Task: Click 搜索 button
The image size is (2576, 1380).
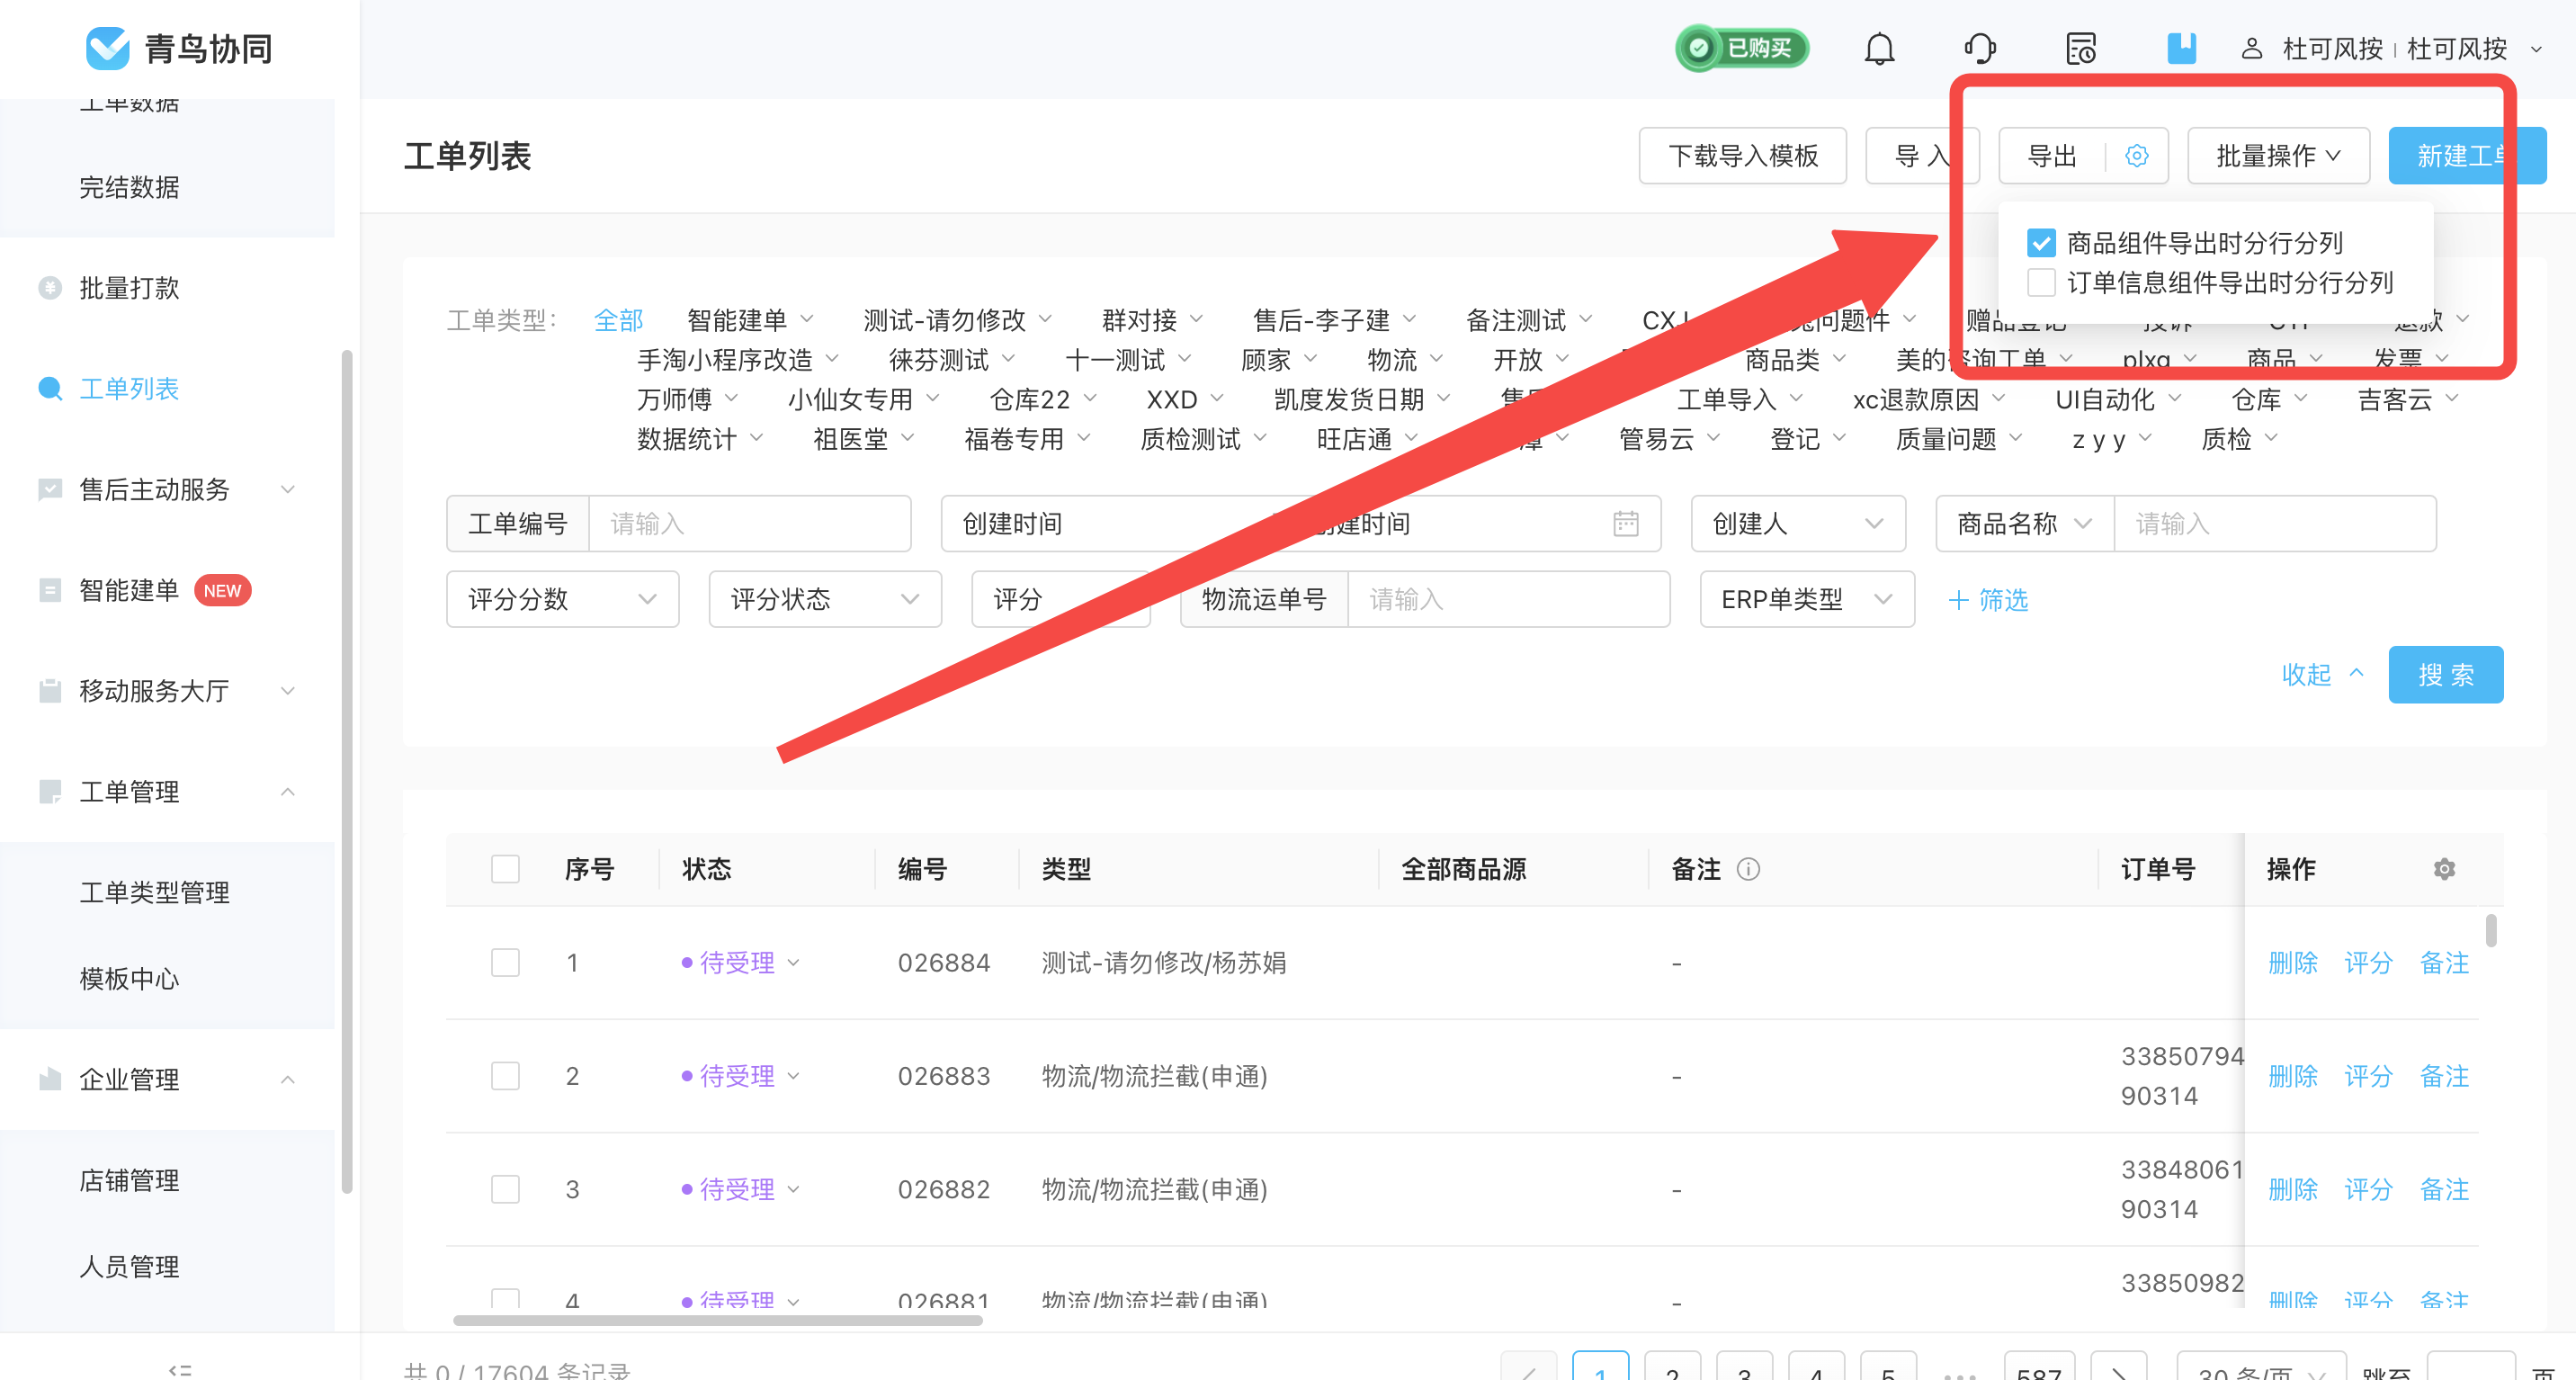Action: coord(2445,675)
